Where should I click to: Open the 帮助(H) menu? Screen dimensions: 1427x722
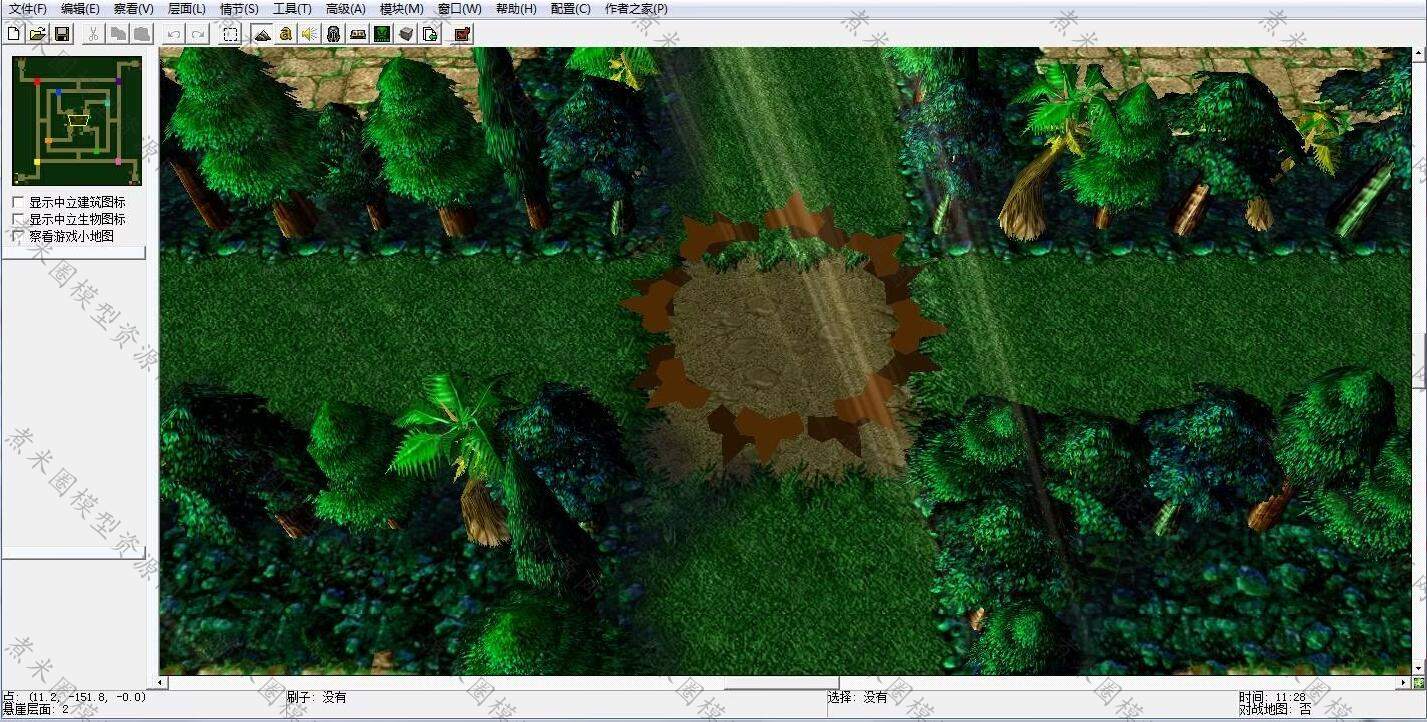[516, 9]
